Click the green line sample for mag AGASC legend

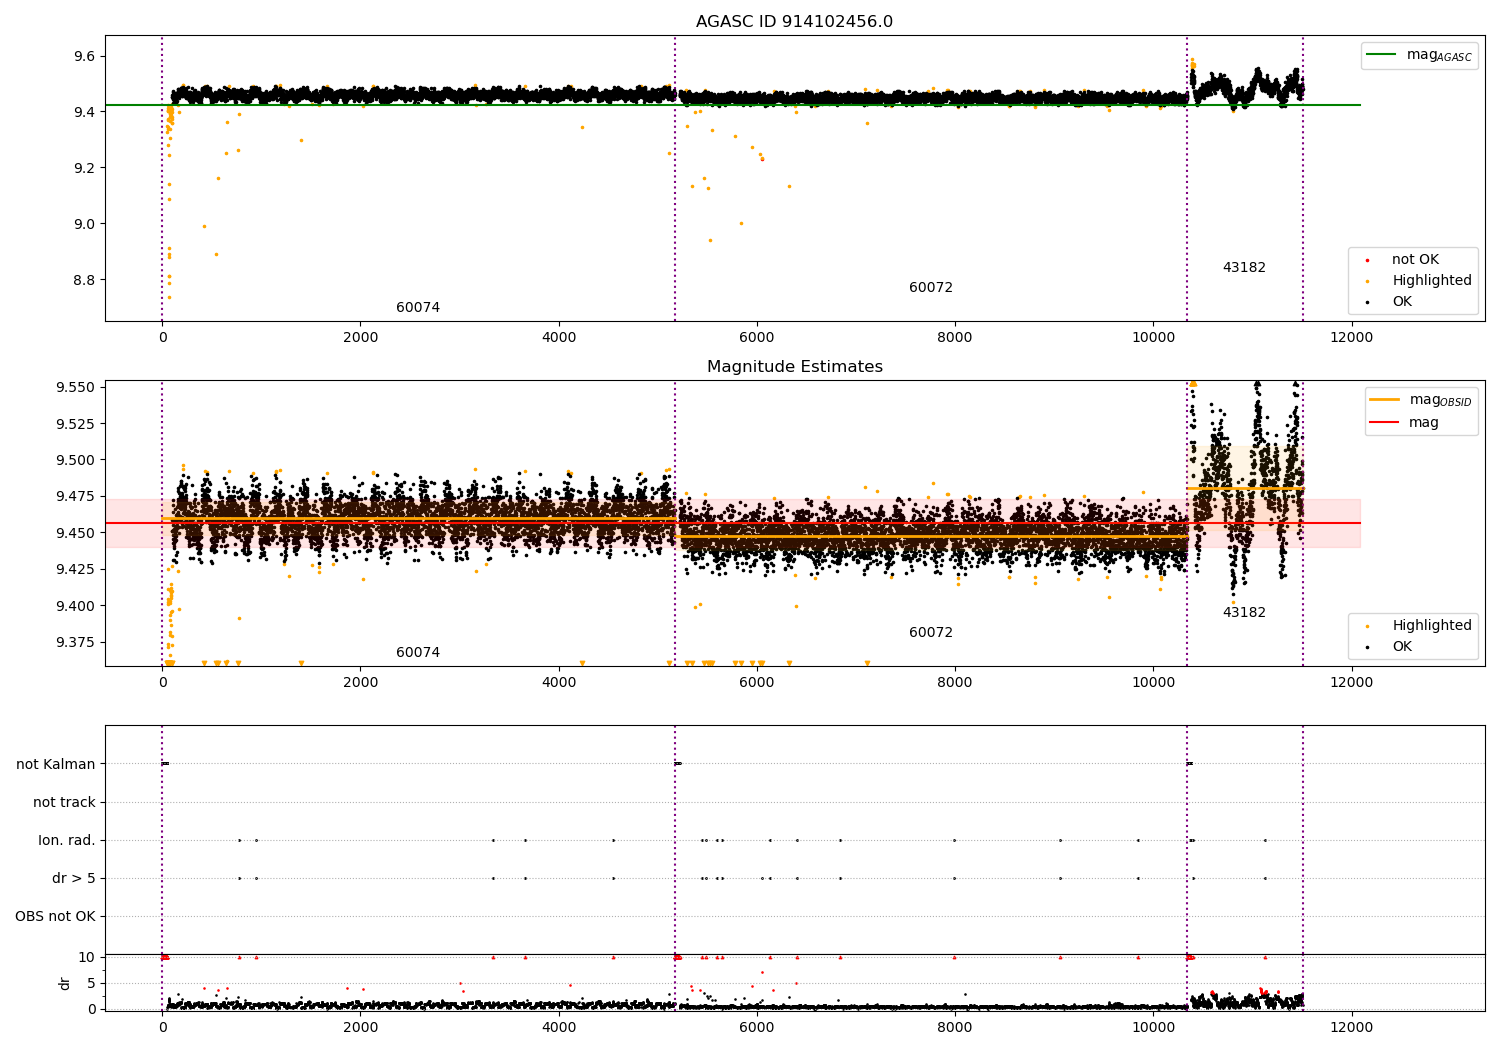click(1383, 55)
